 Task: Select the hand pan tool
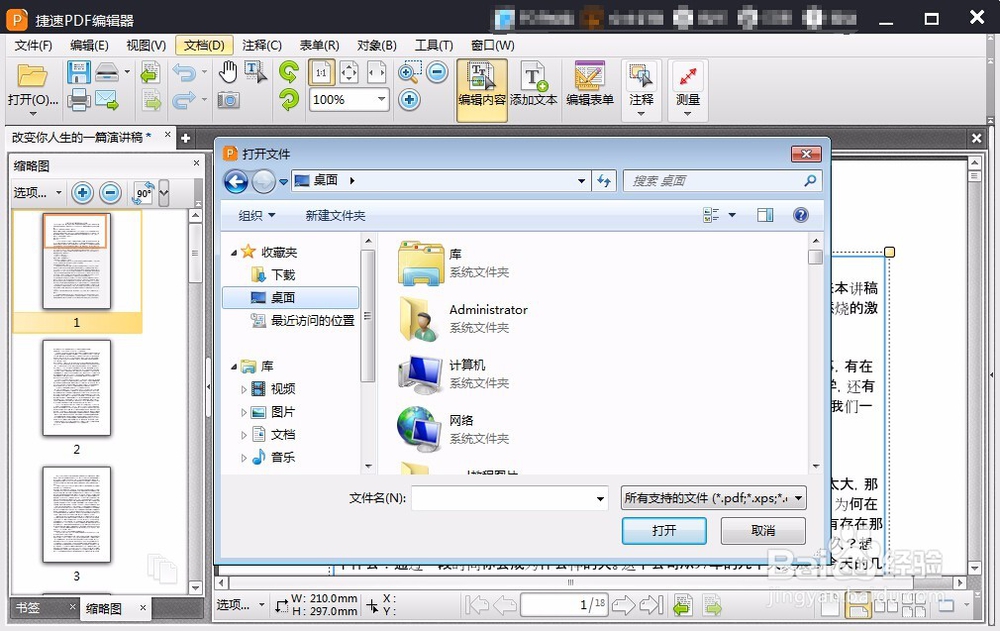[x=230, y=70]
